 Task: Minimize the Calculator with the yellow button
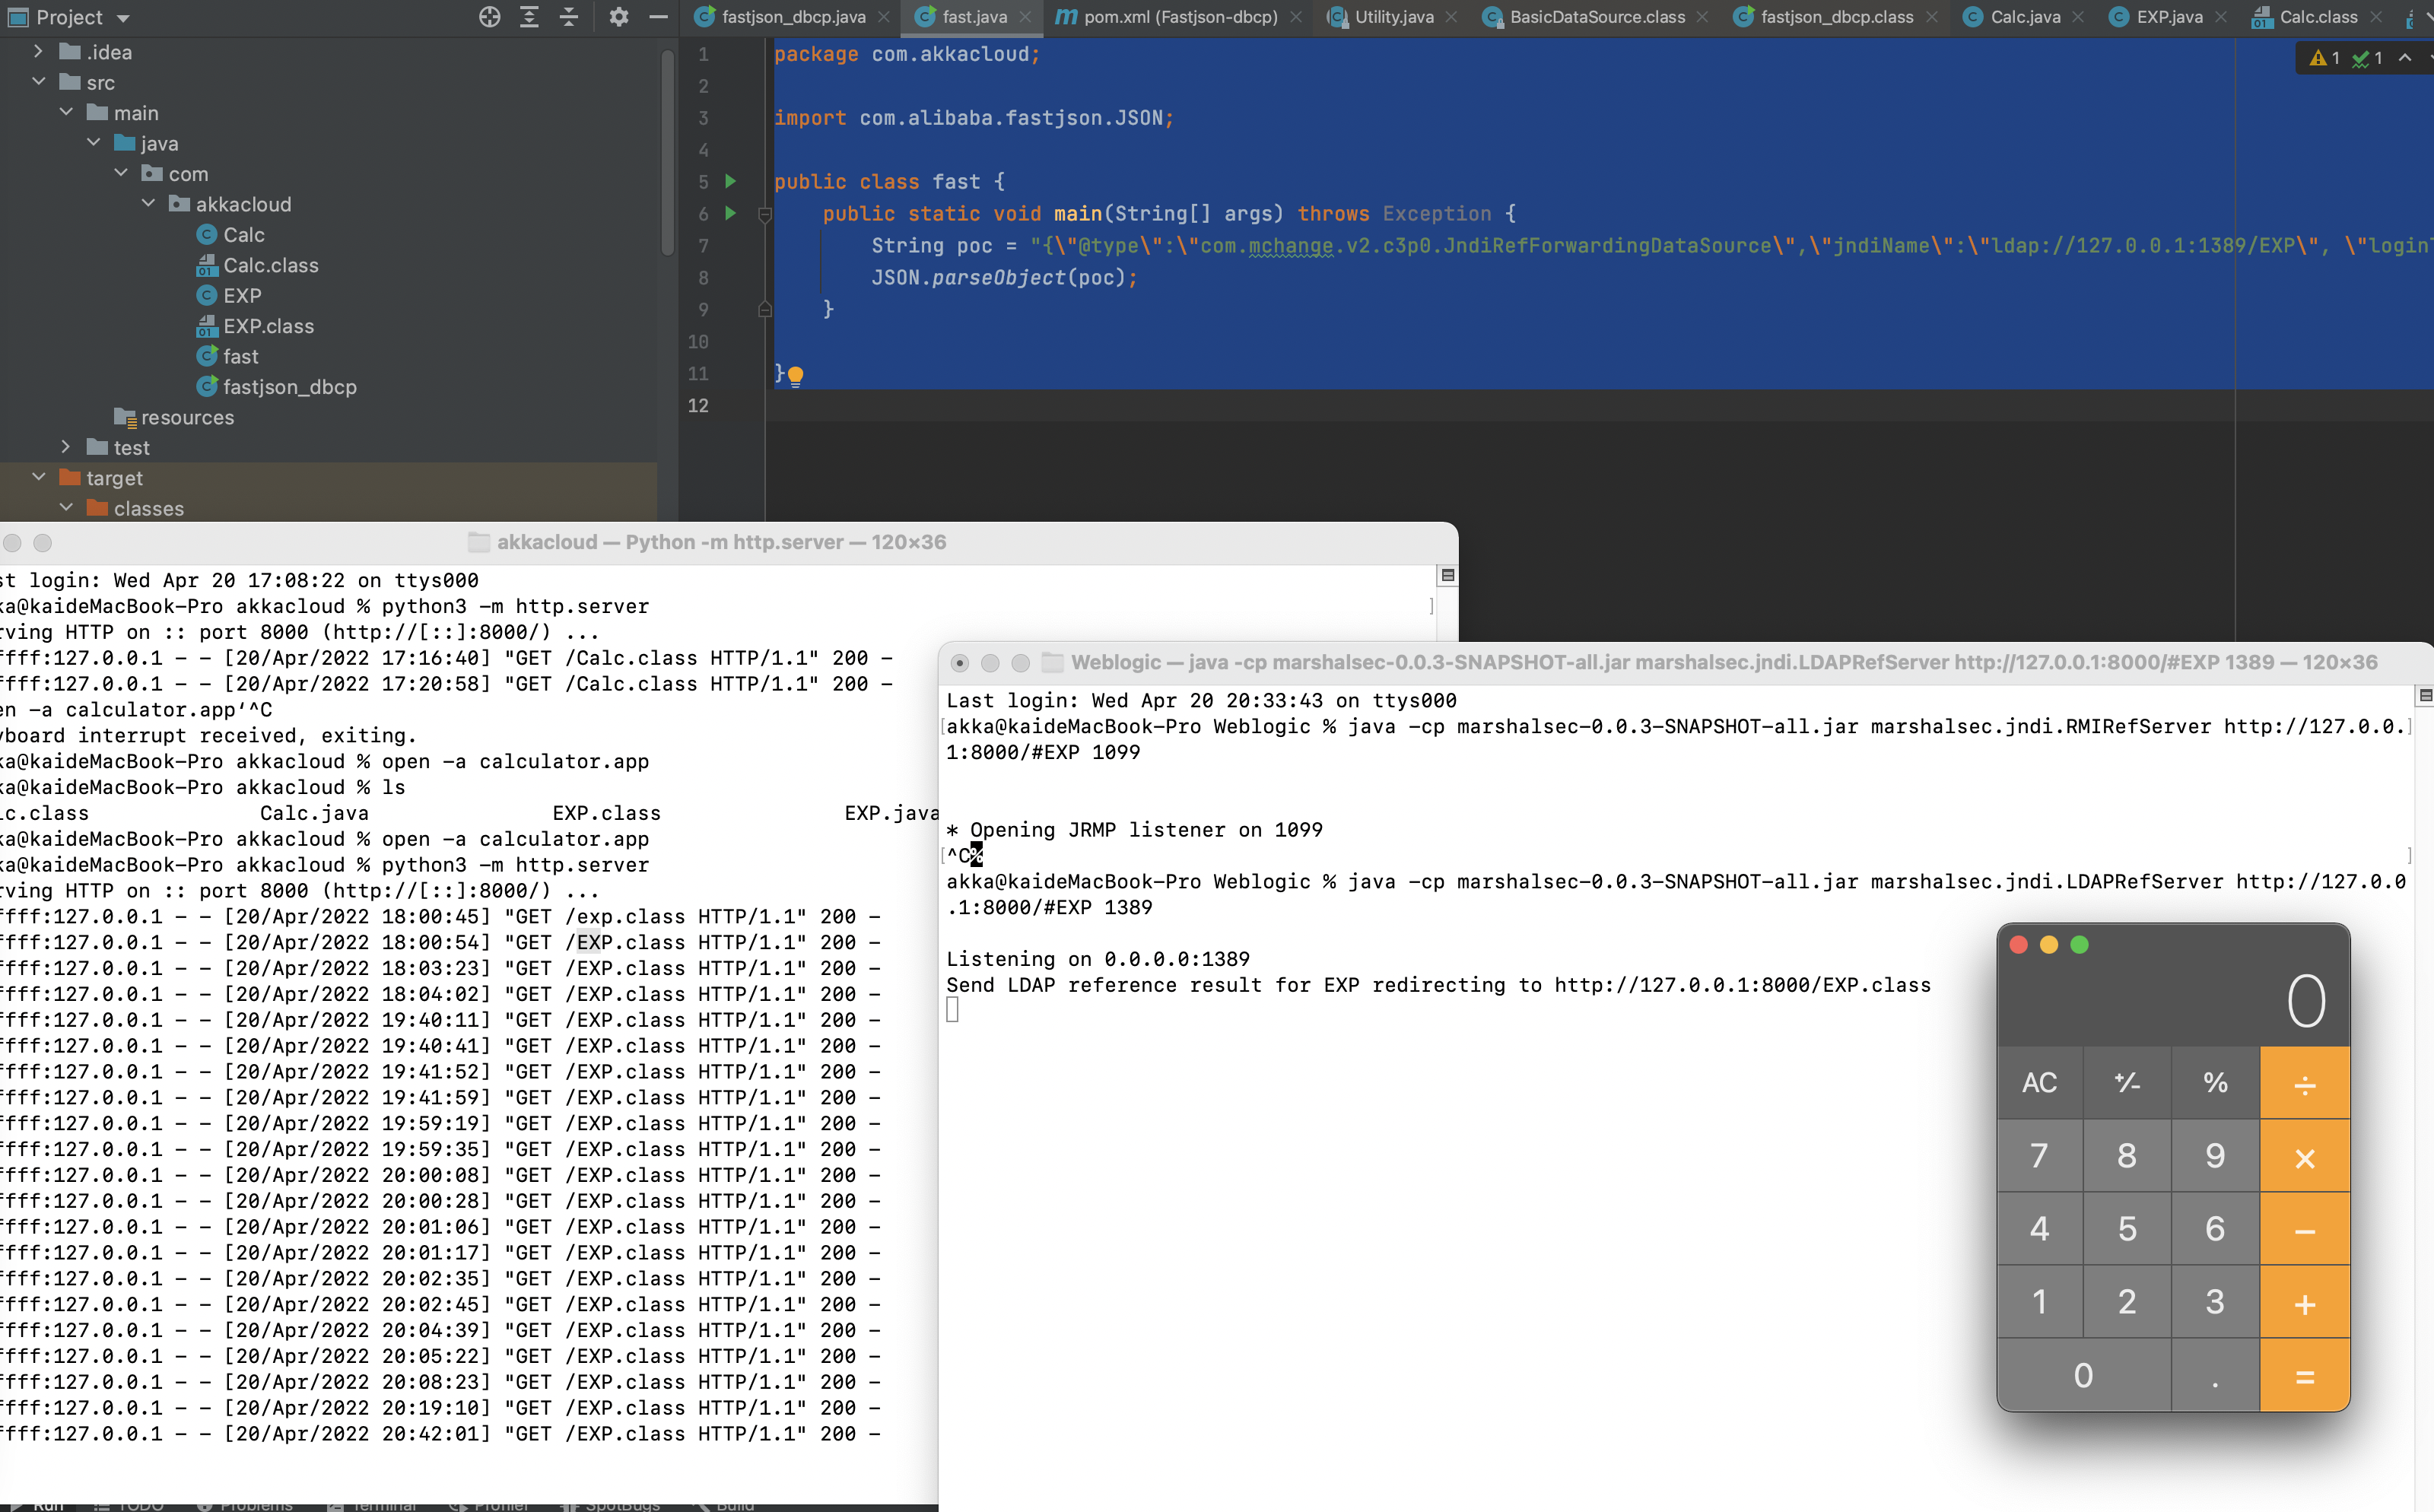point(2049,945)
